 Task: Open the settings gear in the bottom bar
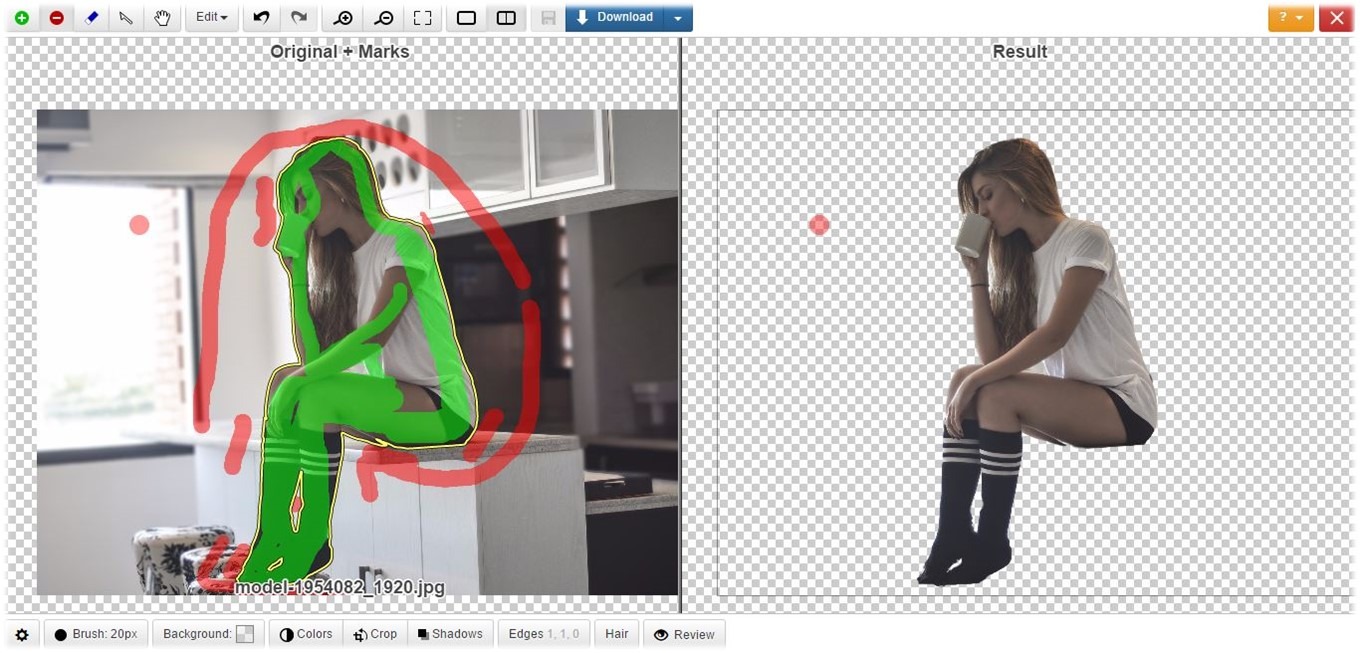tap(22, 634)
